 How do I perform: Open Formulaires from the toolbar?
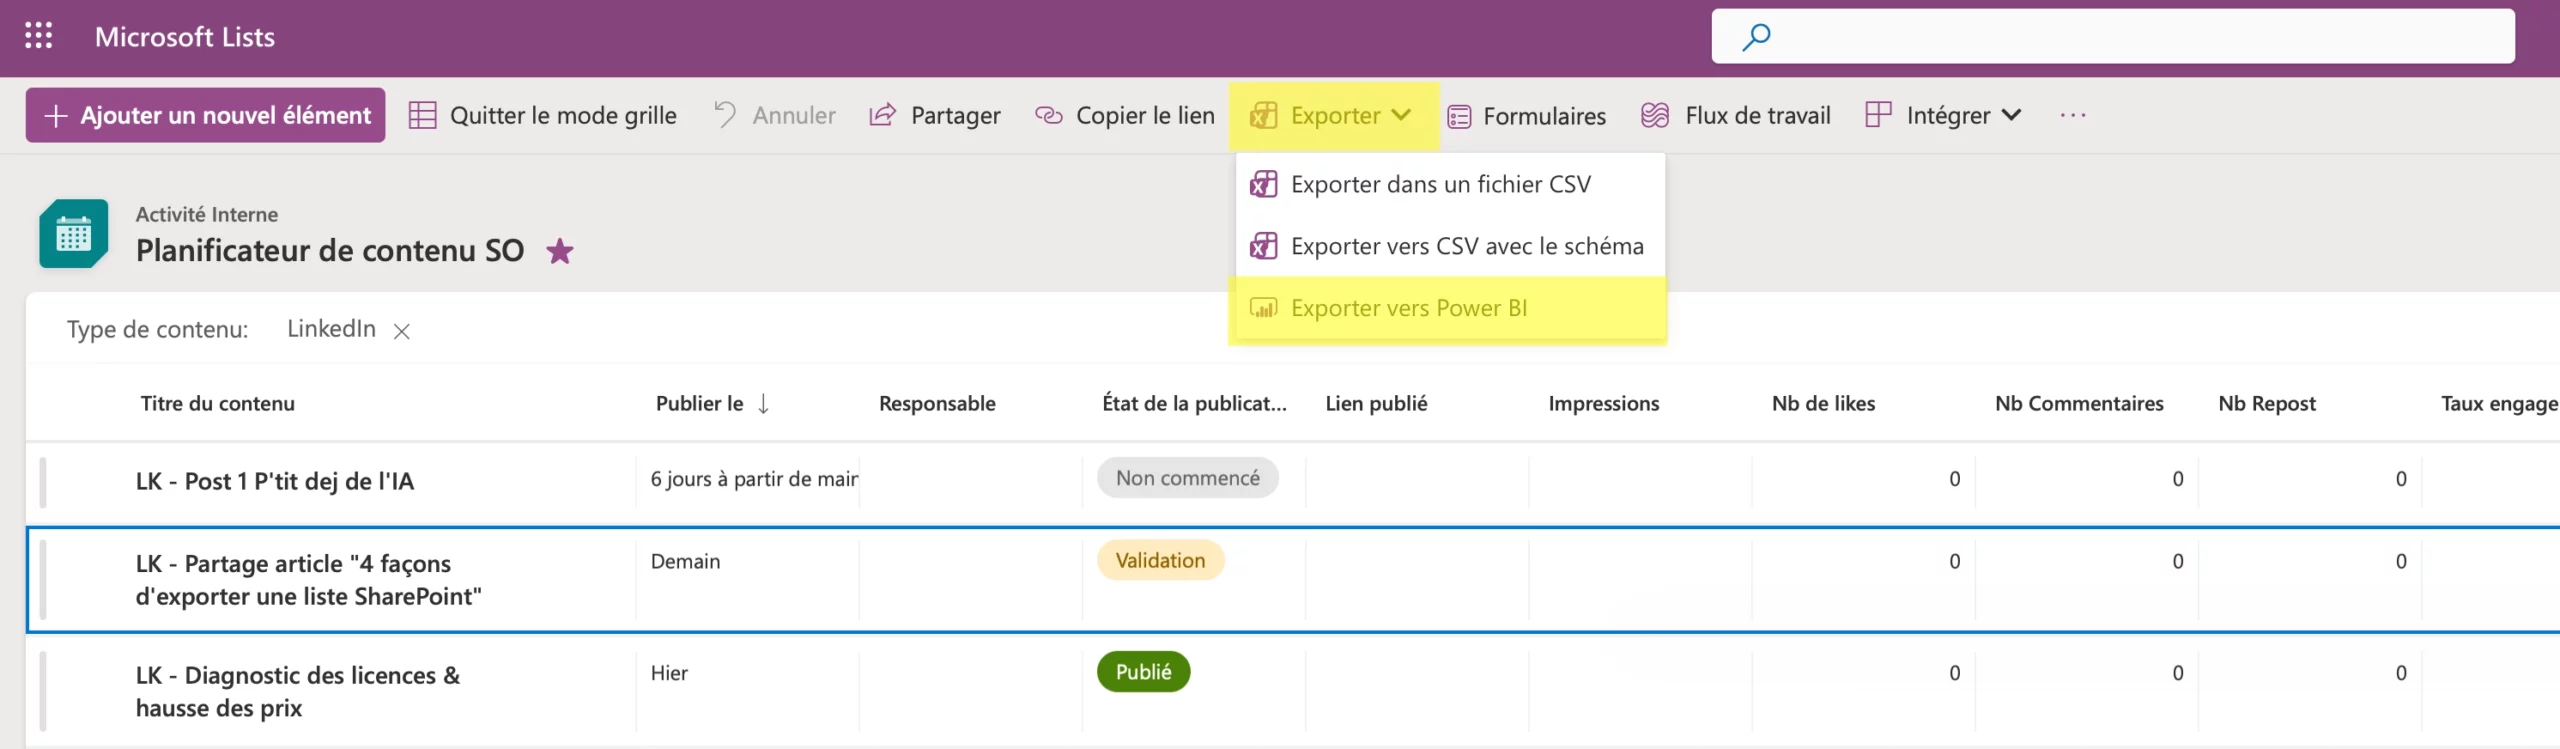coord(1527,116)
